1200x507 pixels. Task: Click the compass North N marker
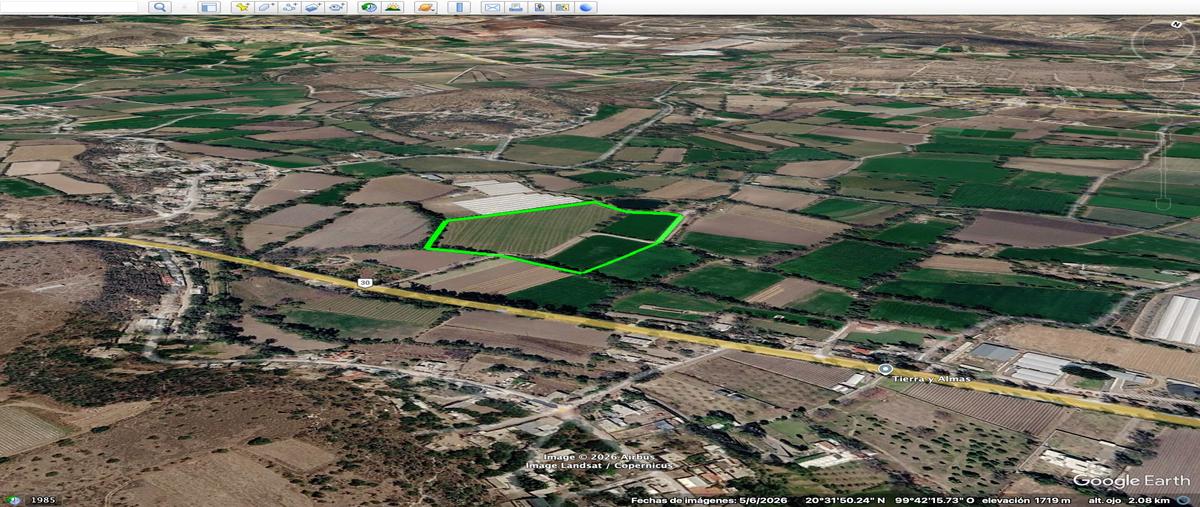pyautogui.click(x=1177, y=23)
